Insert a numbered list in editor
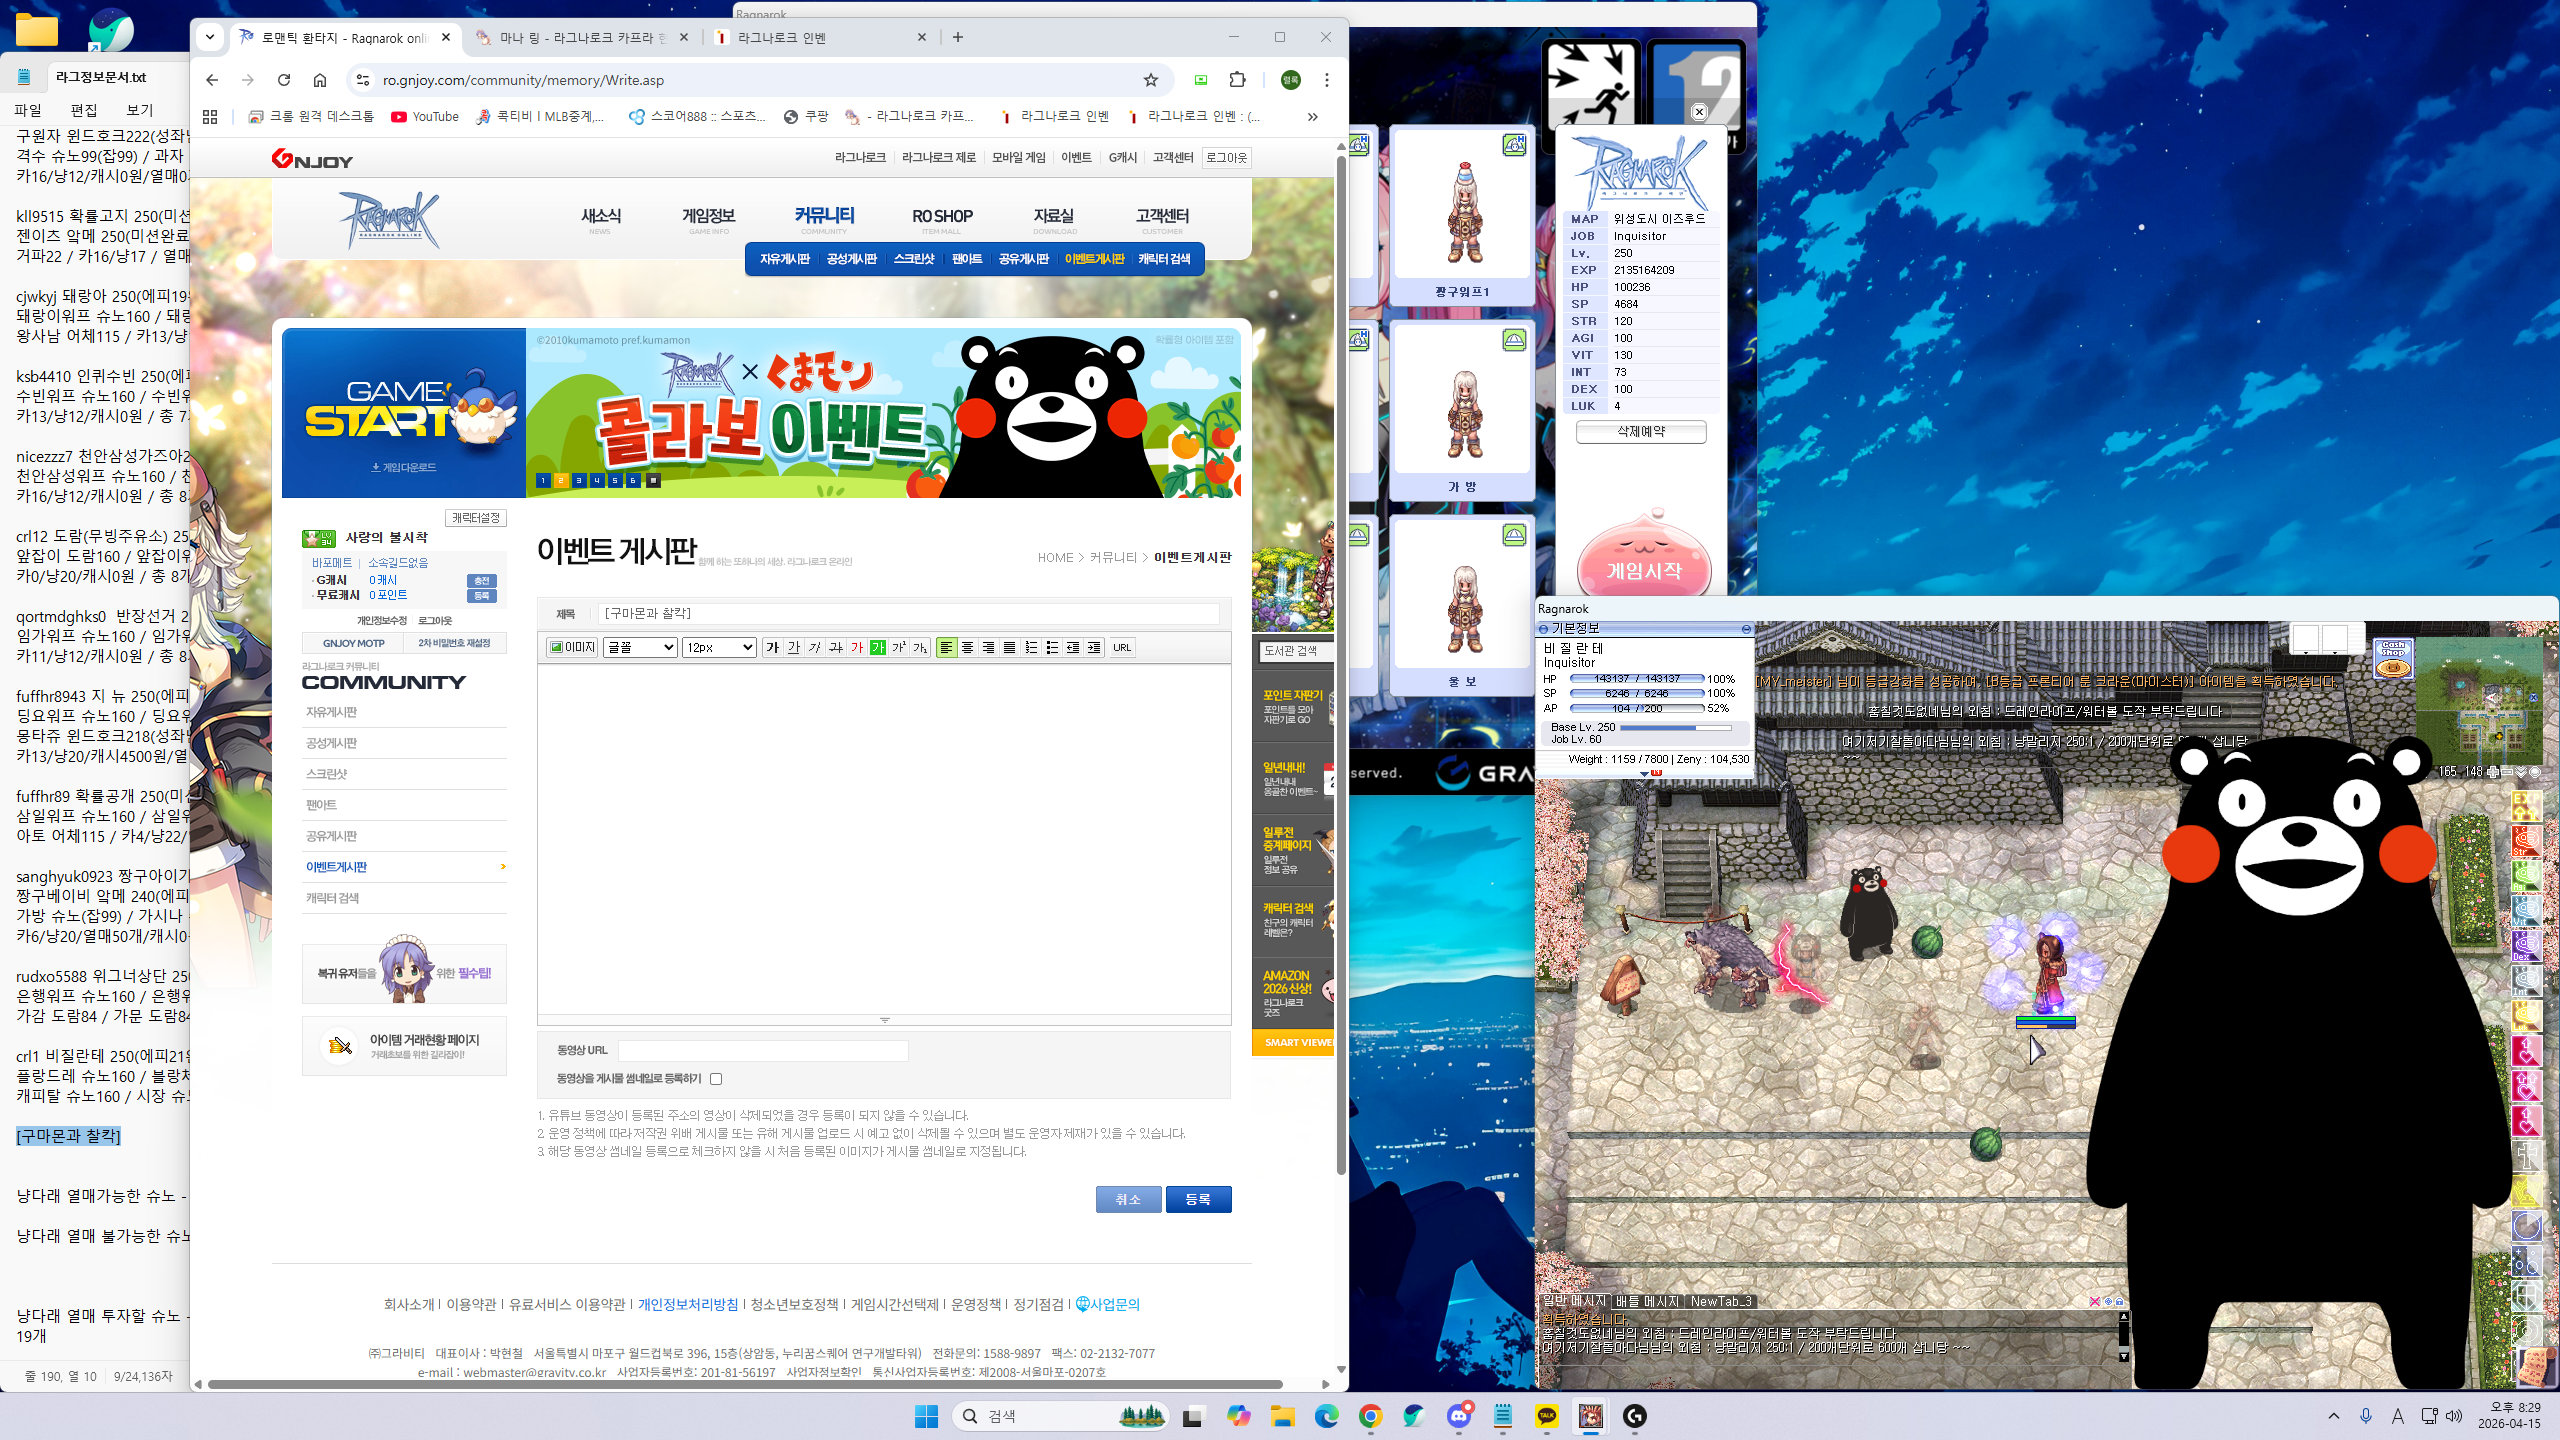 pos(1031,647)
